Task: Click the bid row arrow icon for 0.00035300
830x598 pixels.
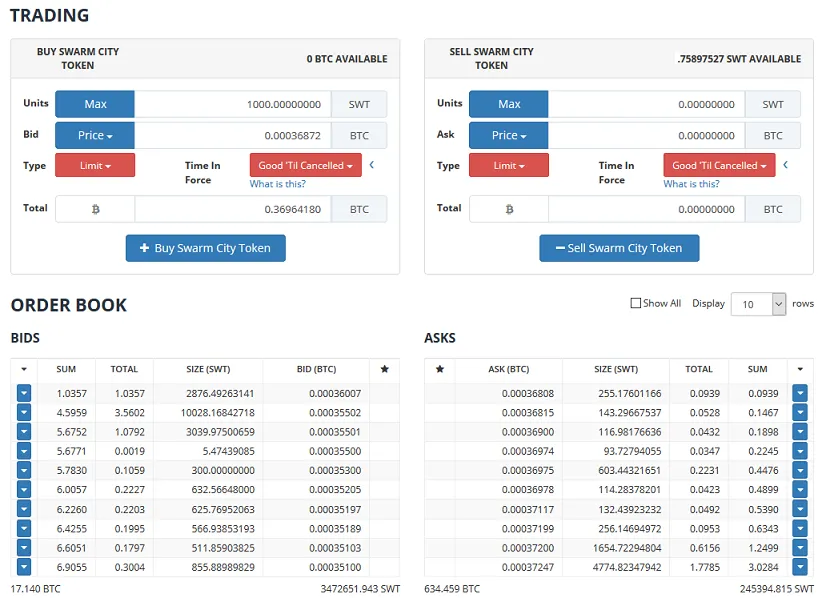Action: (x=24, y=470)
